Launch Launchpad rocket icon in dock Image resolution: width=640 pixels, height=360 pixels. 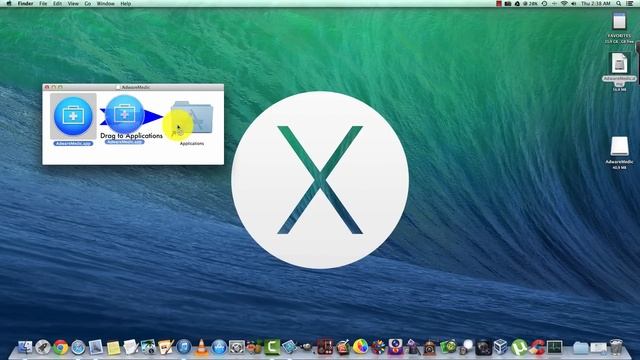click(43, 347)
